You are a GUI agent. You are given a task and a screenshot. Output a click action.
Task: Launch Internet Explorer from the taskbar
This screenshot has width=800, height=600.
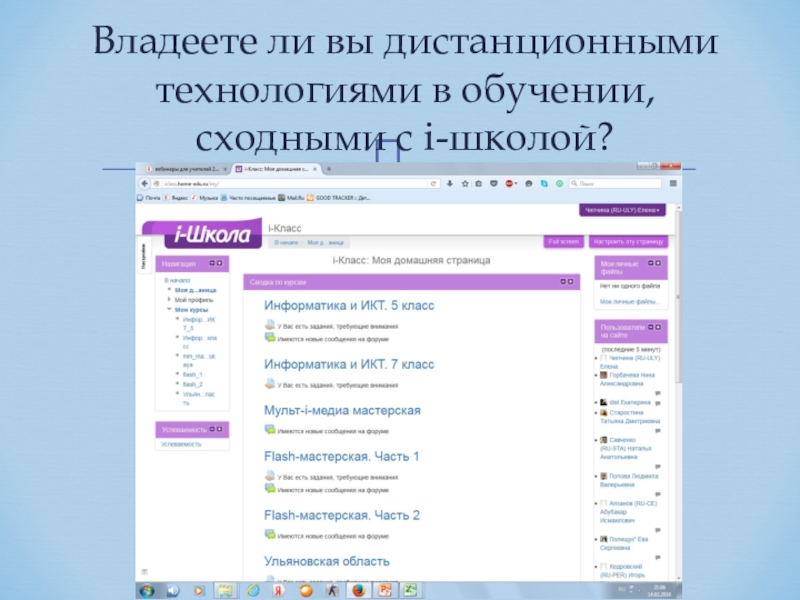point(253,591)
